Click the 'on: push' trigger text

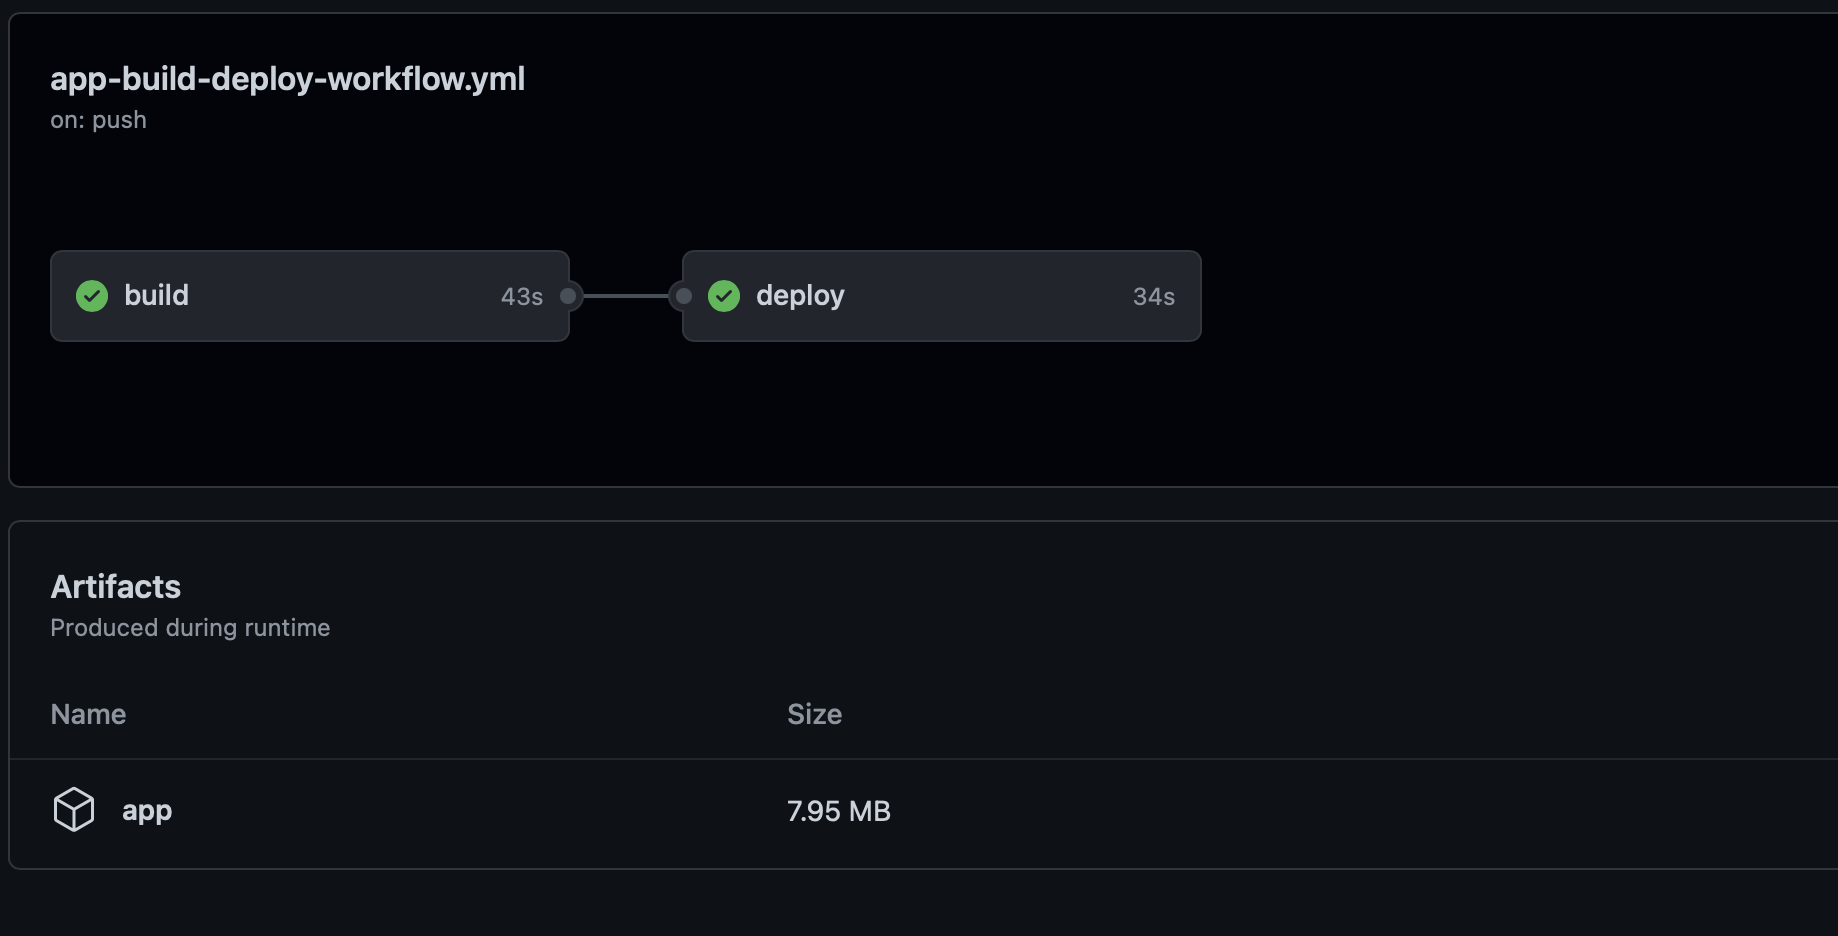(98, 120)
